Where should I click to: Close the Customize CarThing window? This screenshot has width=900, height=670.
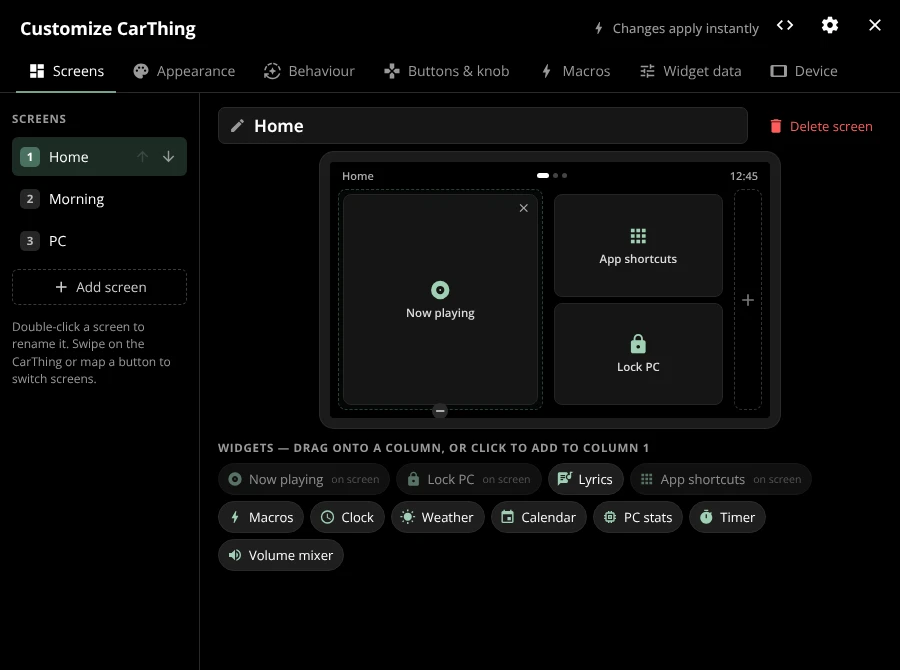click(875, 25)
